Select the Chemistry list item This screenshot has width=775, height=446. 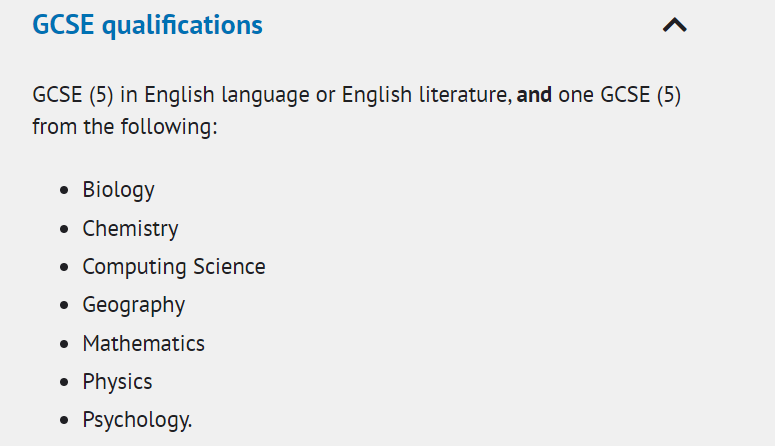(130, 228)
